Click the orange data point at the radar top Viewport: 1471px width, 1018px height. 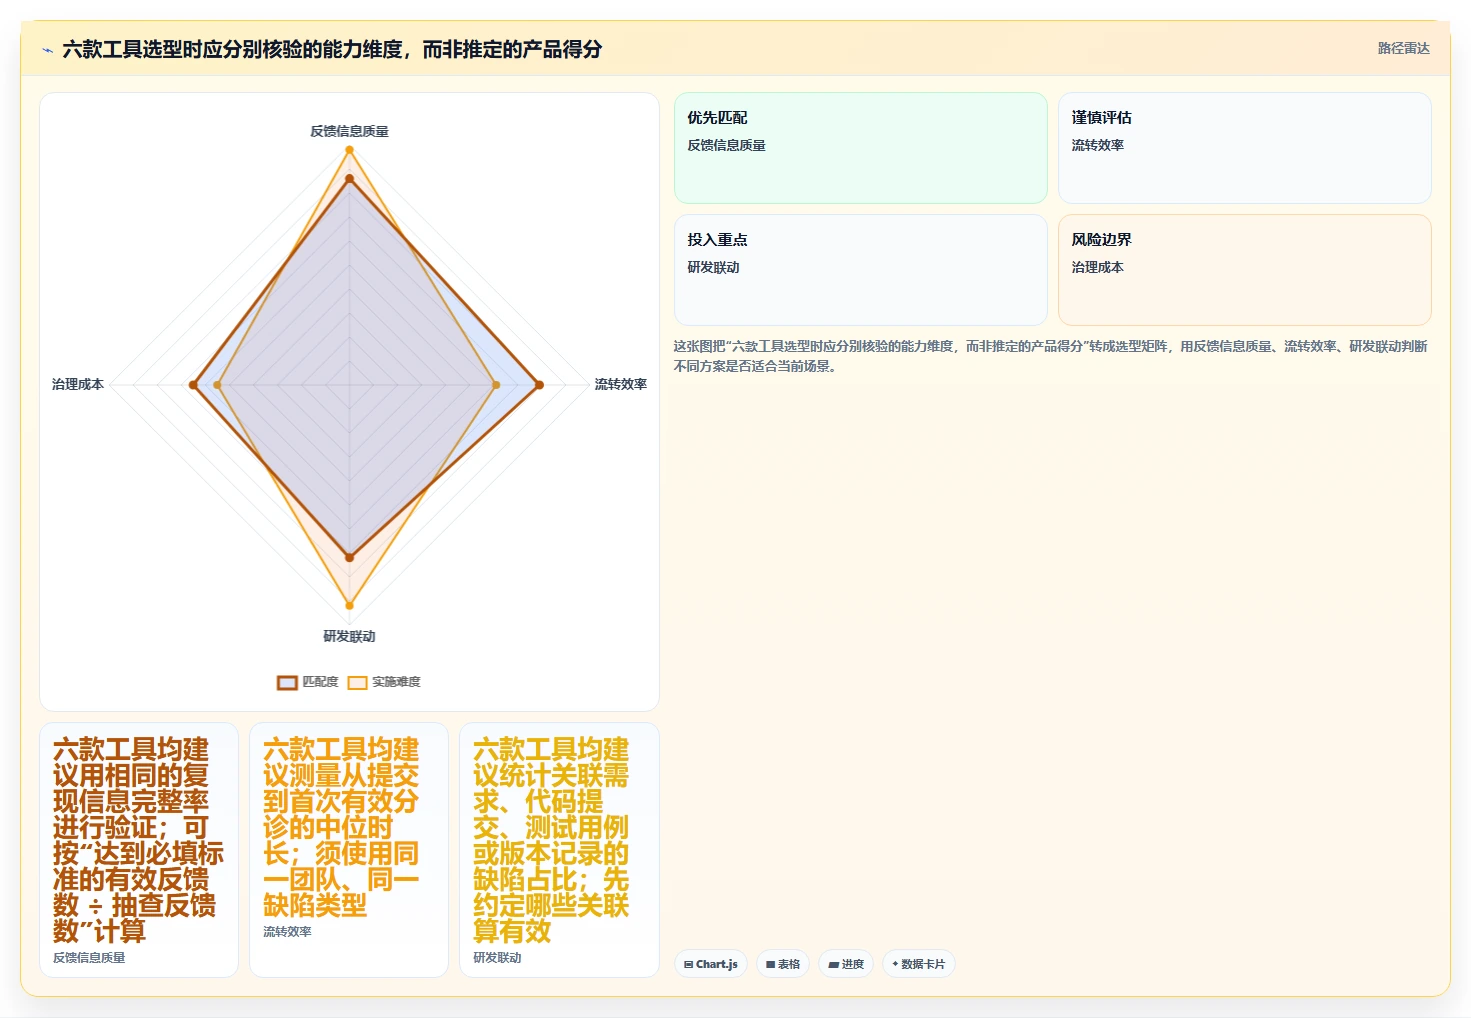[349, 150]
